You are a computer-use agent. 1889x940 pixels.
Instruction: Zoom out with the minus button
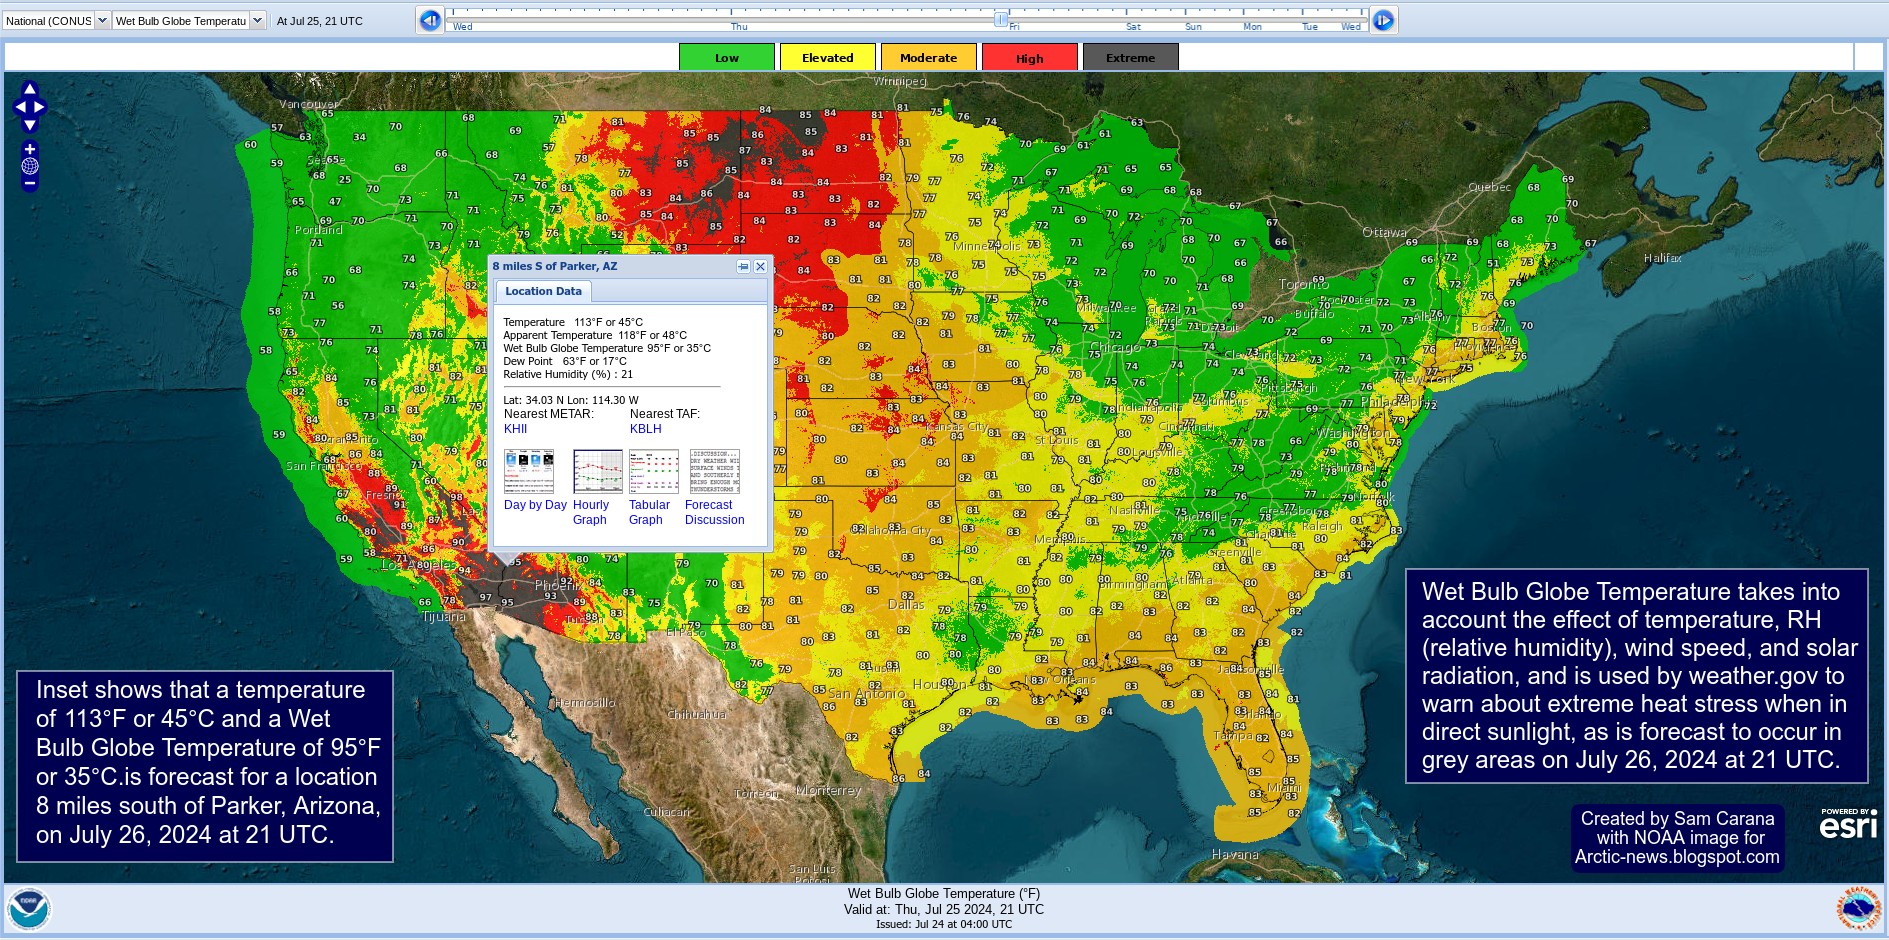(30, 183)
